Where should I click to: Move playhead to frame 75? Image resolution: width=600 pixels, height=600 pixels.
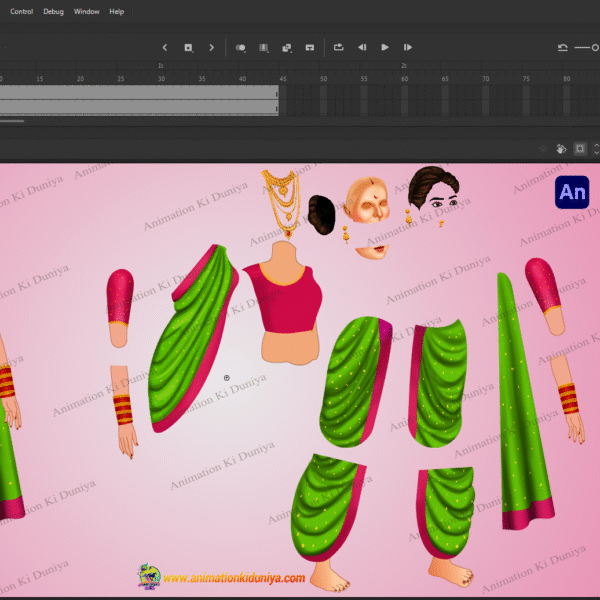click(x=526, y=79)
